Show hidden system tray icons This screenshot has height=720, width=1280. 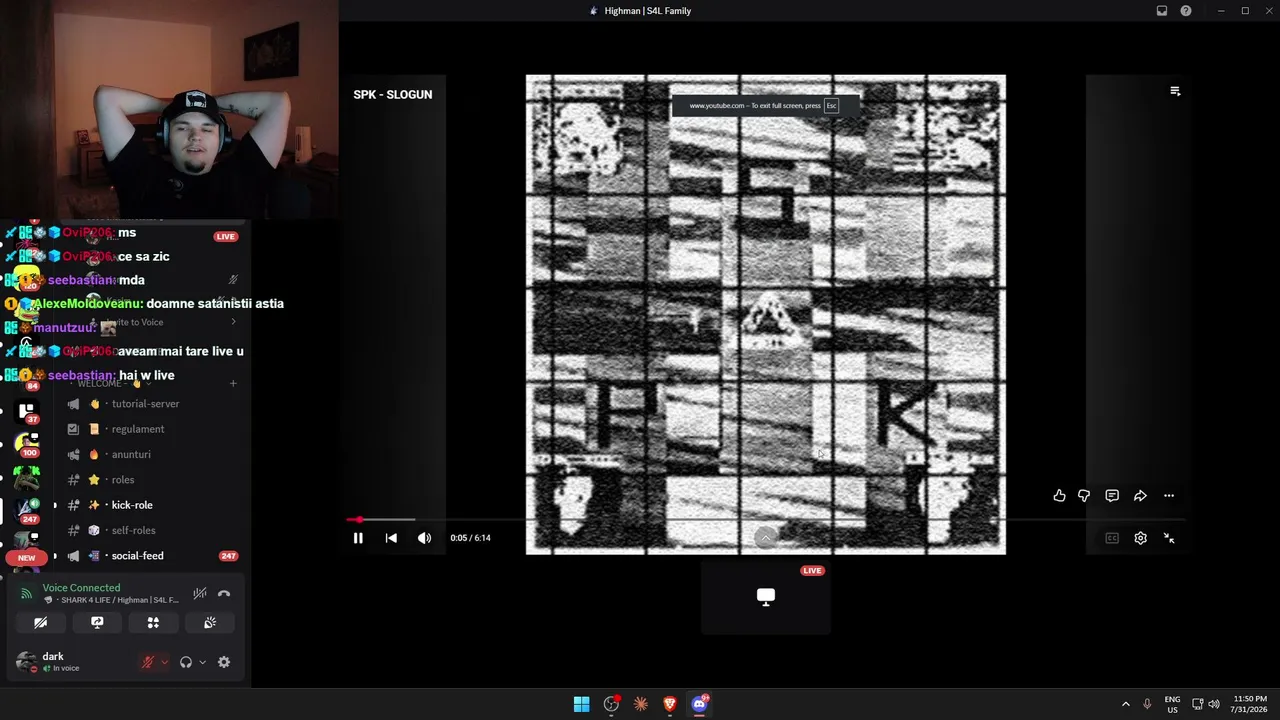[x=1125, y=704]
